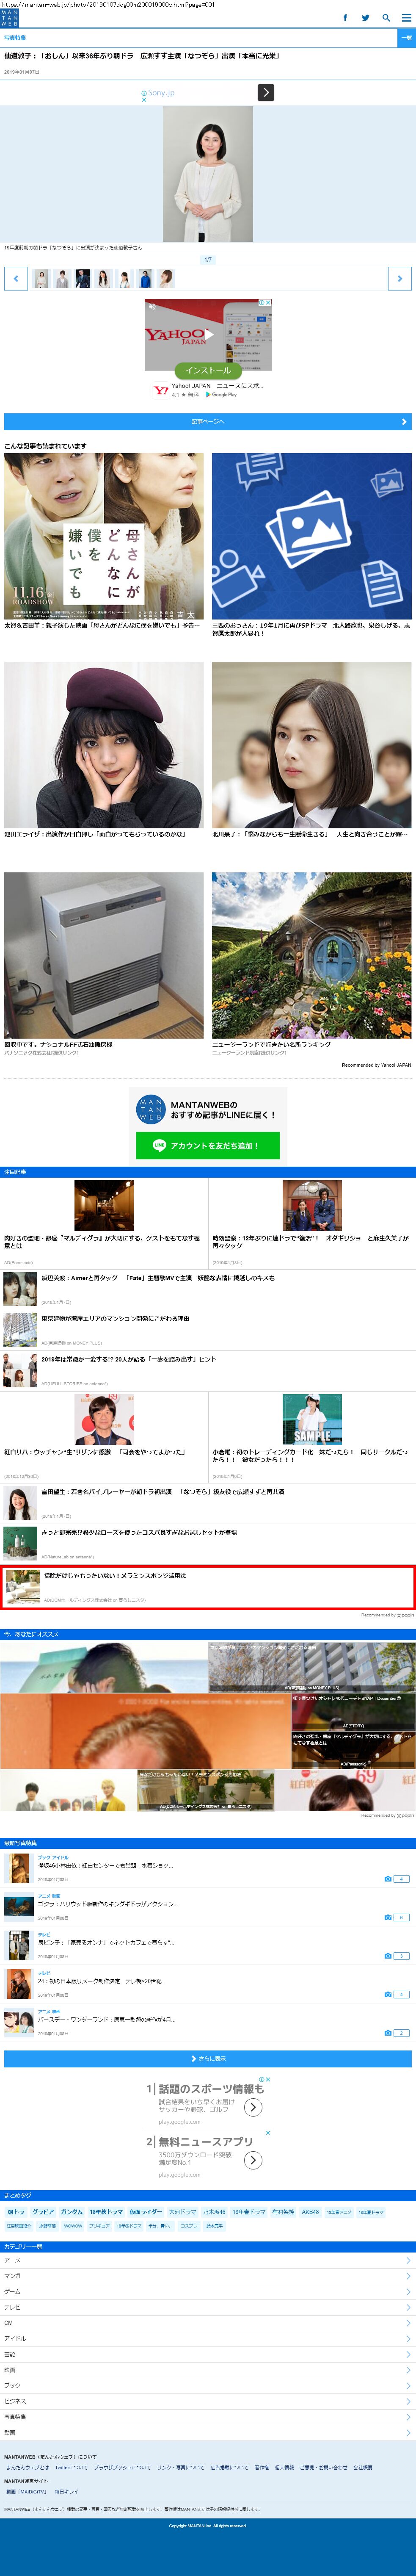Image resolution: width=416 pixels, height=2576 pixels.
Task: Open the 小倉唯 trading card article link
Action: tap(311, 1456)
